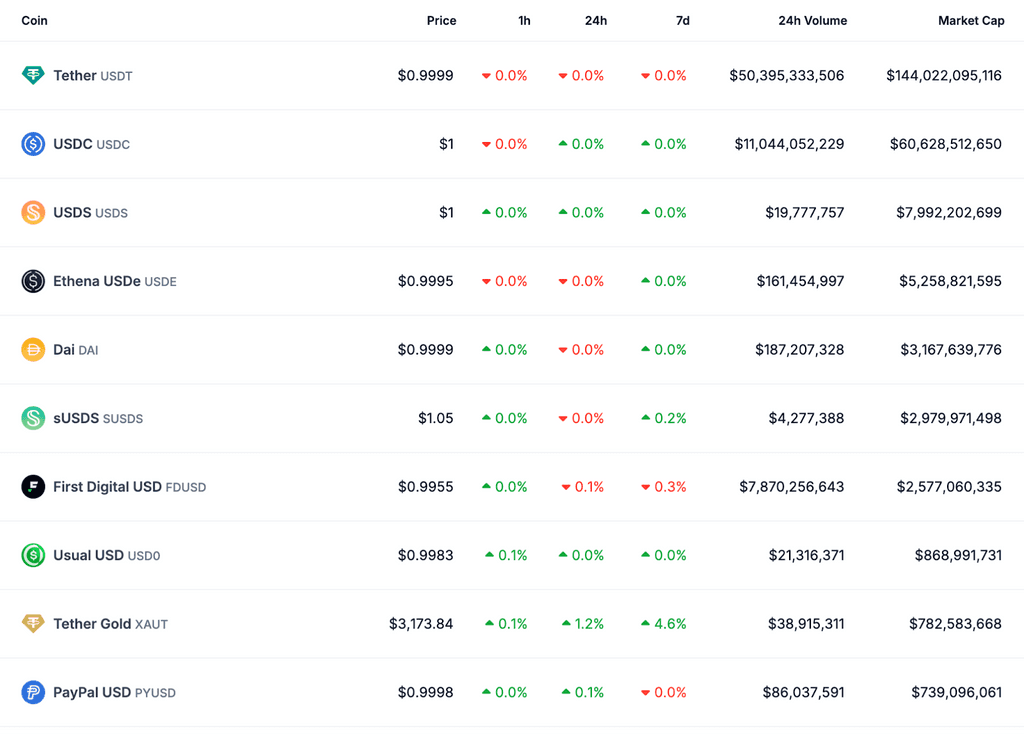Viewport: 1024px width, 734px height.
Task: Click the Tether coin logo icon
Action: tap(33, 75)
